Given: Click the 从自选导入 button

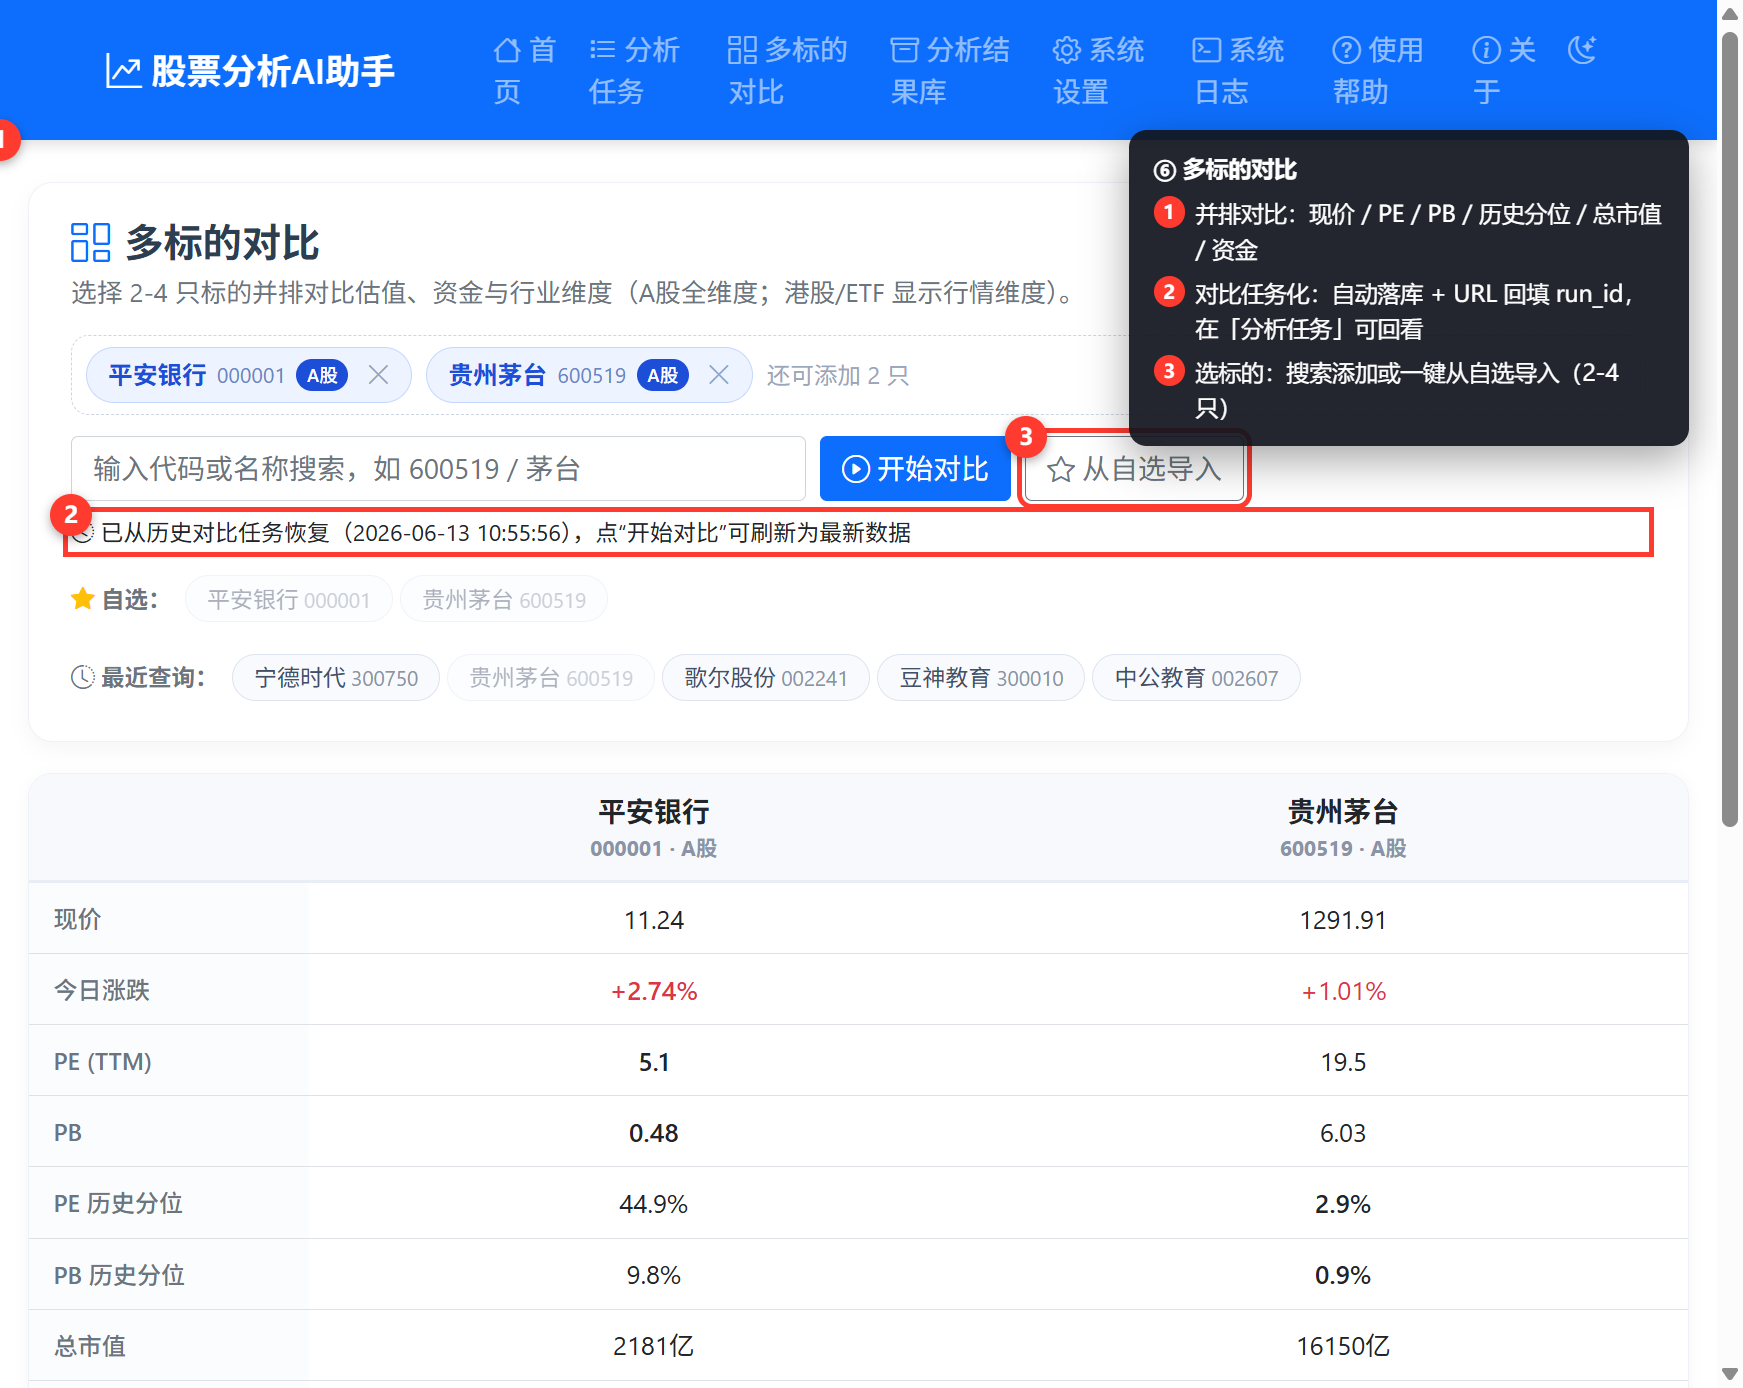Looking at the screenshot, I should (1135, 468).
